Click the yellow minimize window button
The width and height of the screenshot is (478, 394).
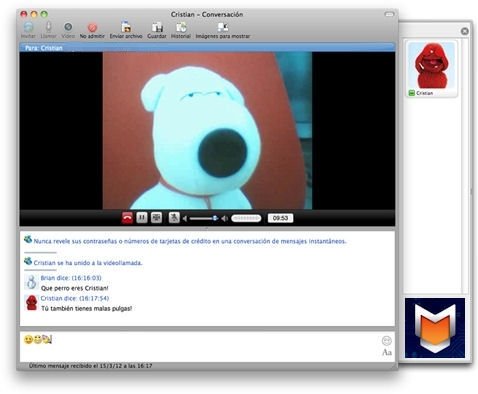click(x=34, y=14)
